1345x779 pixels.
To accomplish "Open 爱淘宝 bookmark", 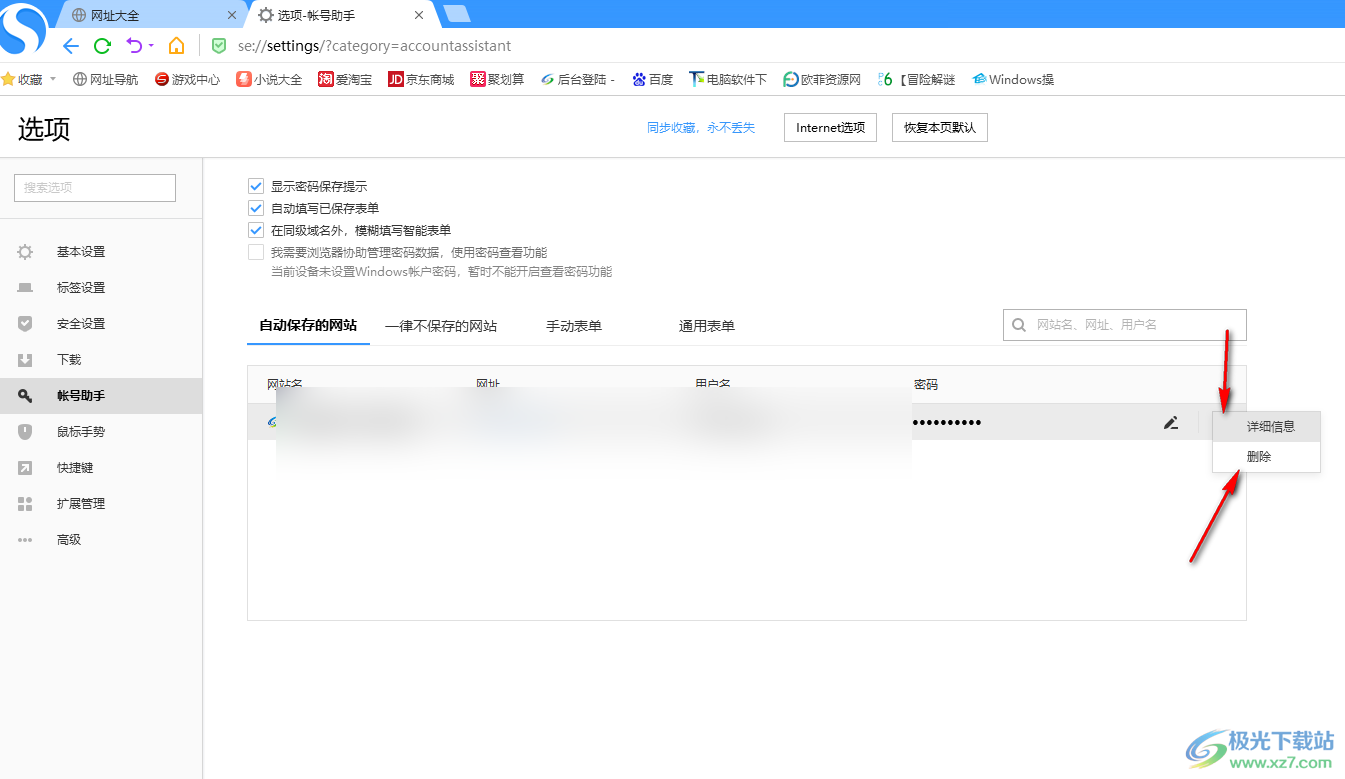I will [345, 79].
